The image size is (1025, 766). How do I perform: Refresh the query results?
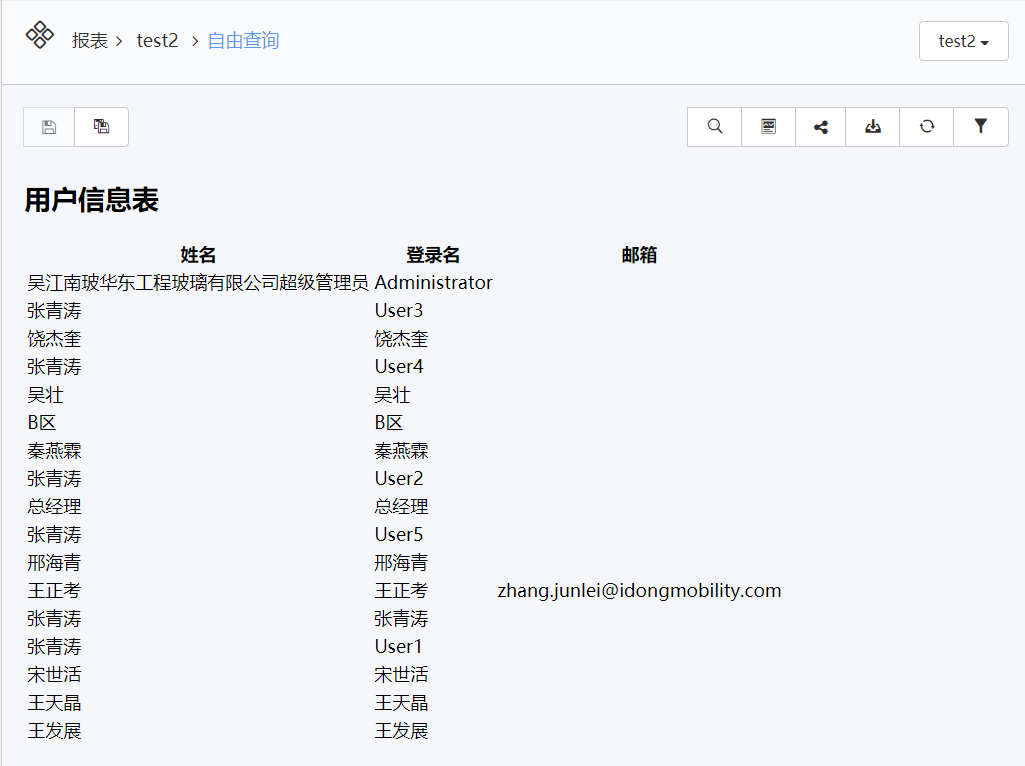(927, 127)
